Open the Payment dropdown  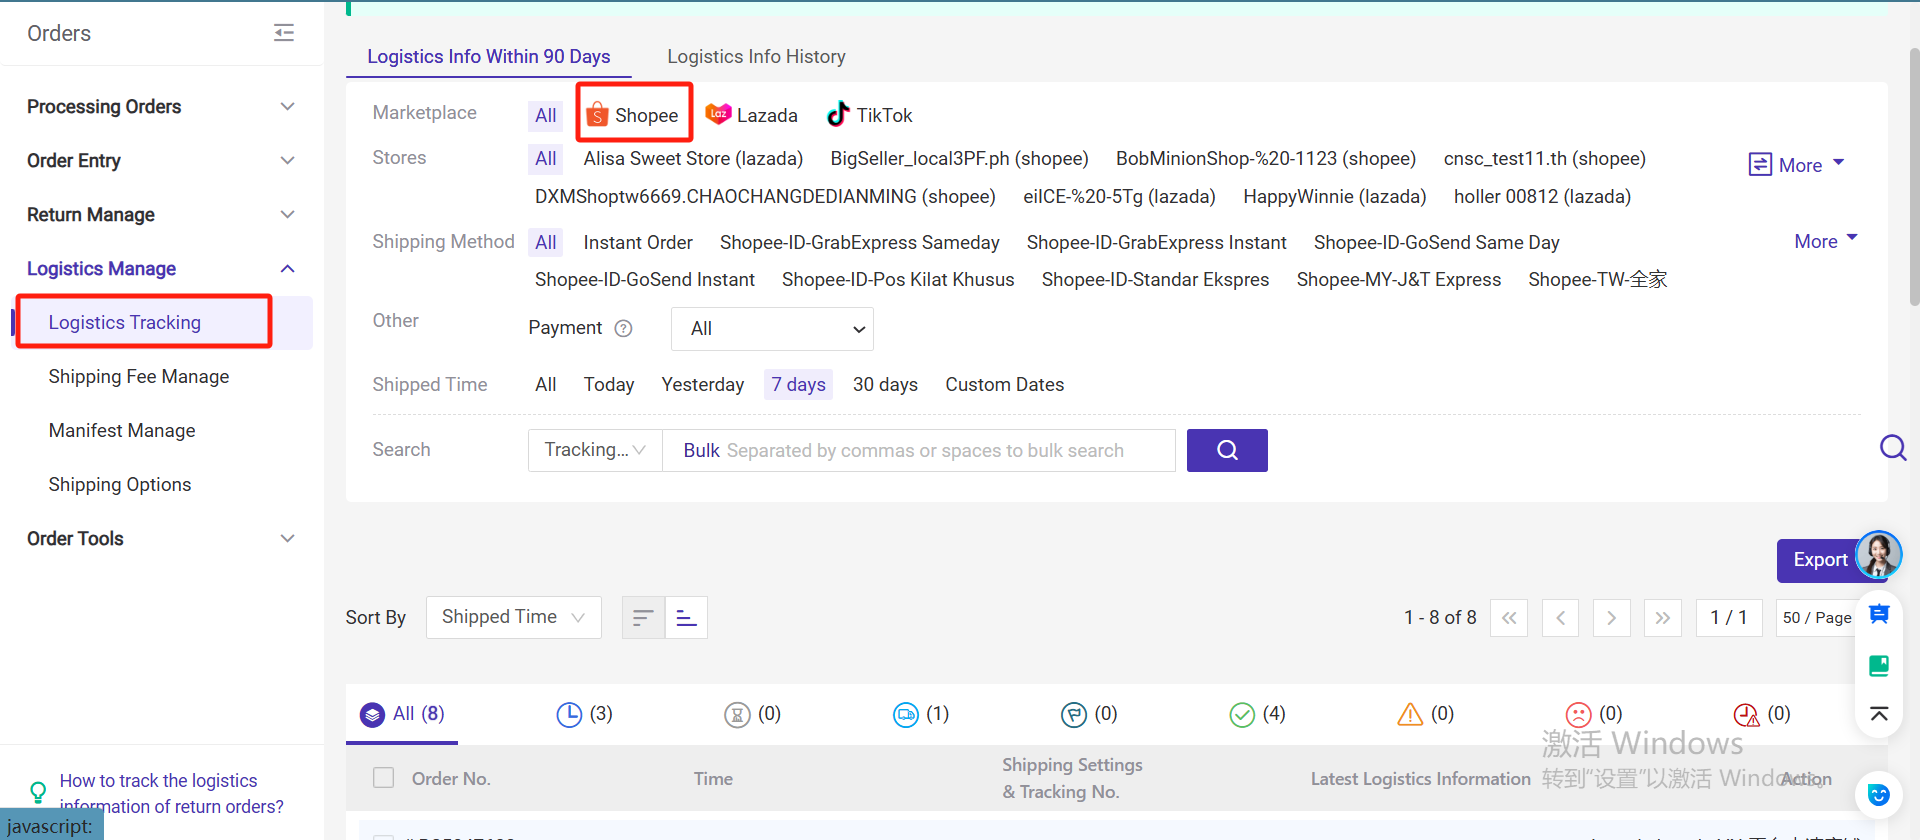tap(772, 329)
